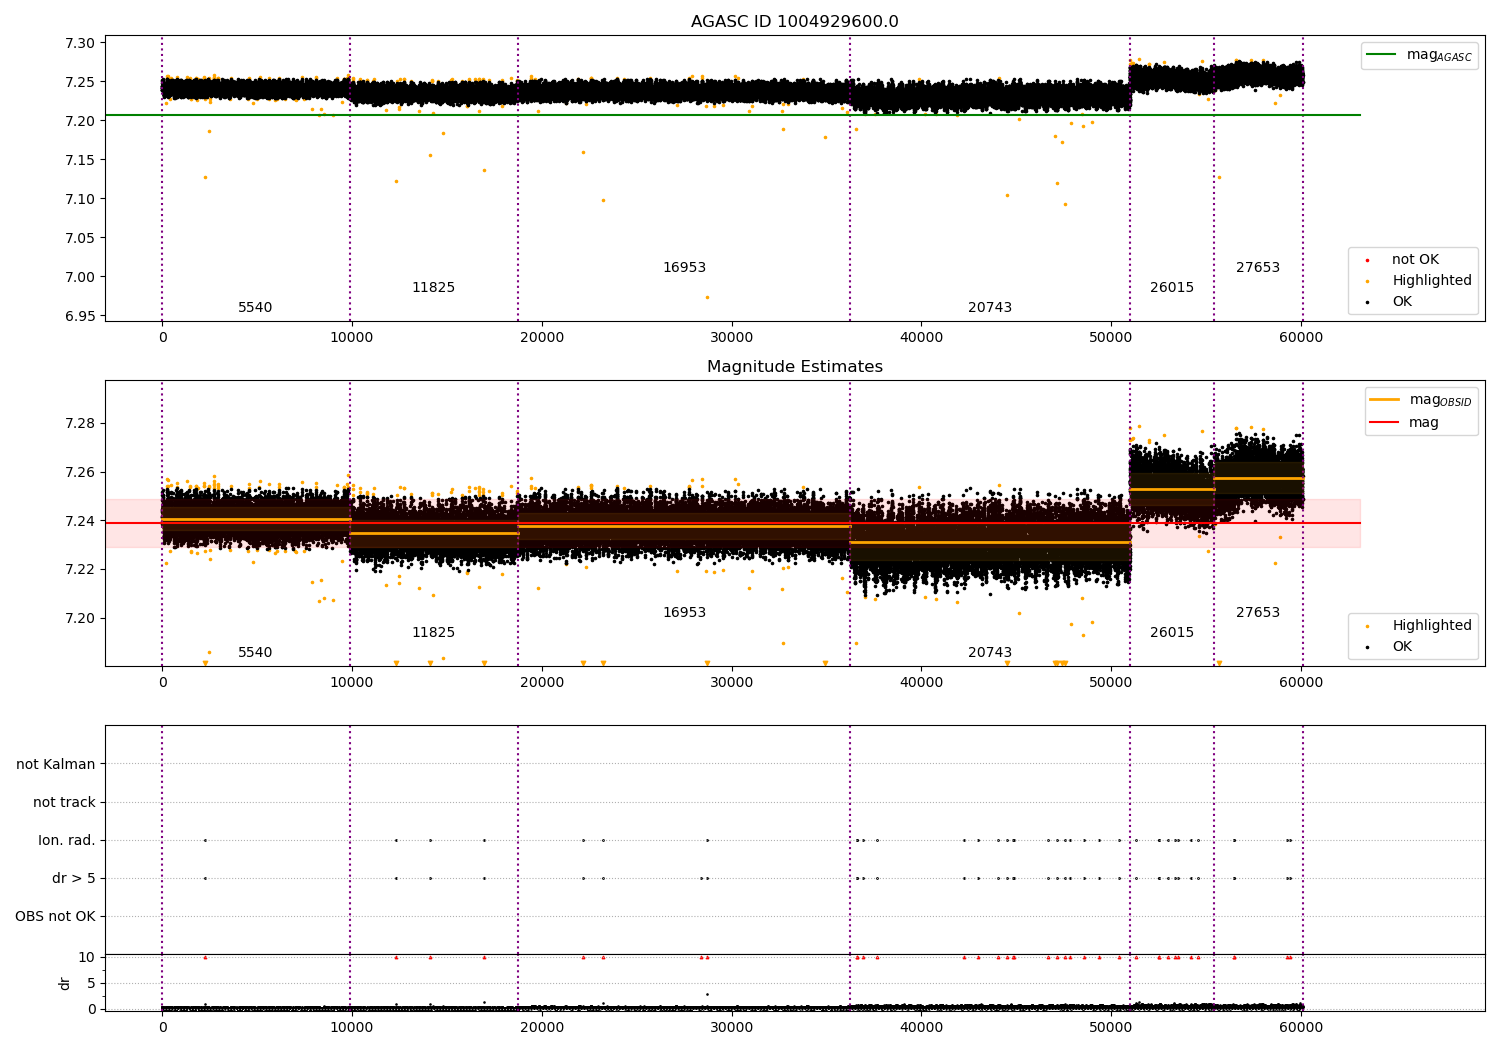Click the 'OBS not OK' row label

pyautogui.click(x=56, y=916)
